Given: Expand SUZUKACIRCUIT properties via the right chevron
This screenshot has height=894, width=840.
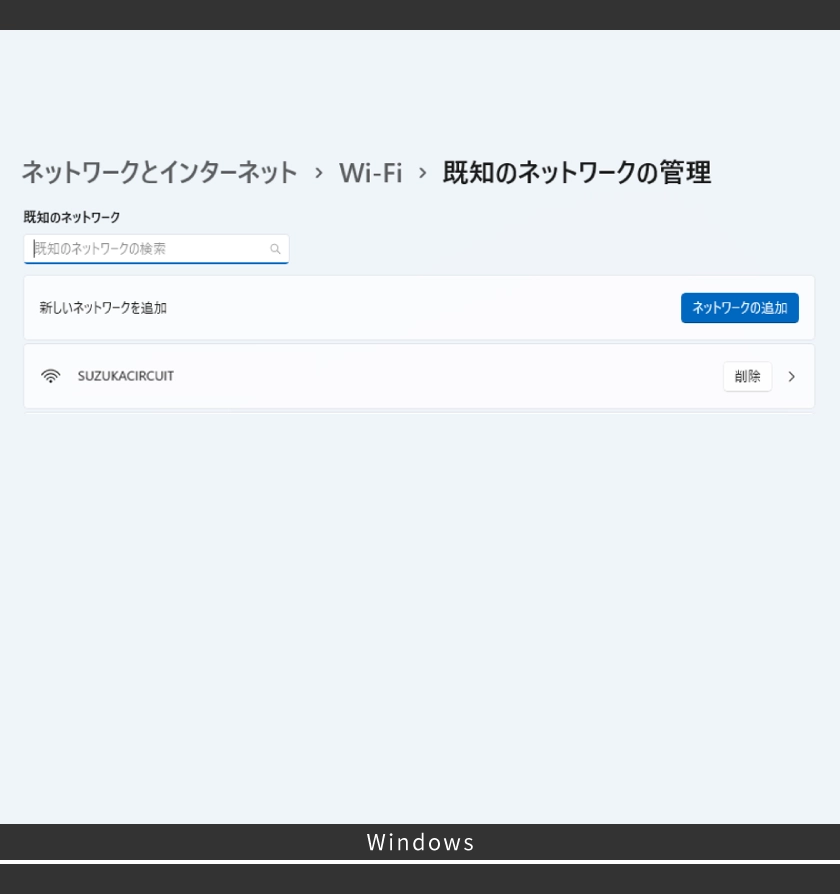Looking at the screenshot, I should tap(791, 376).
